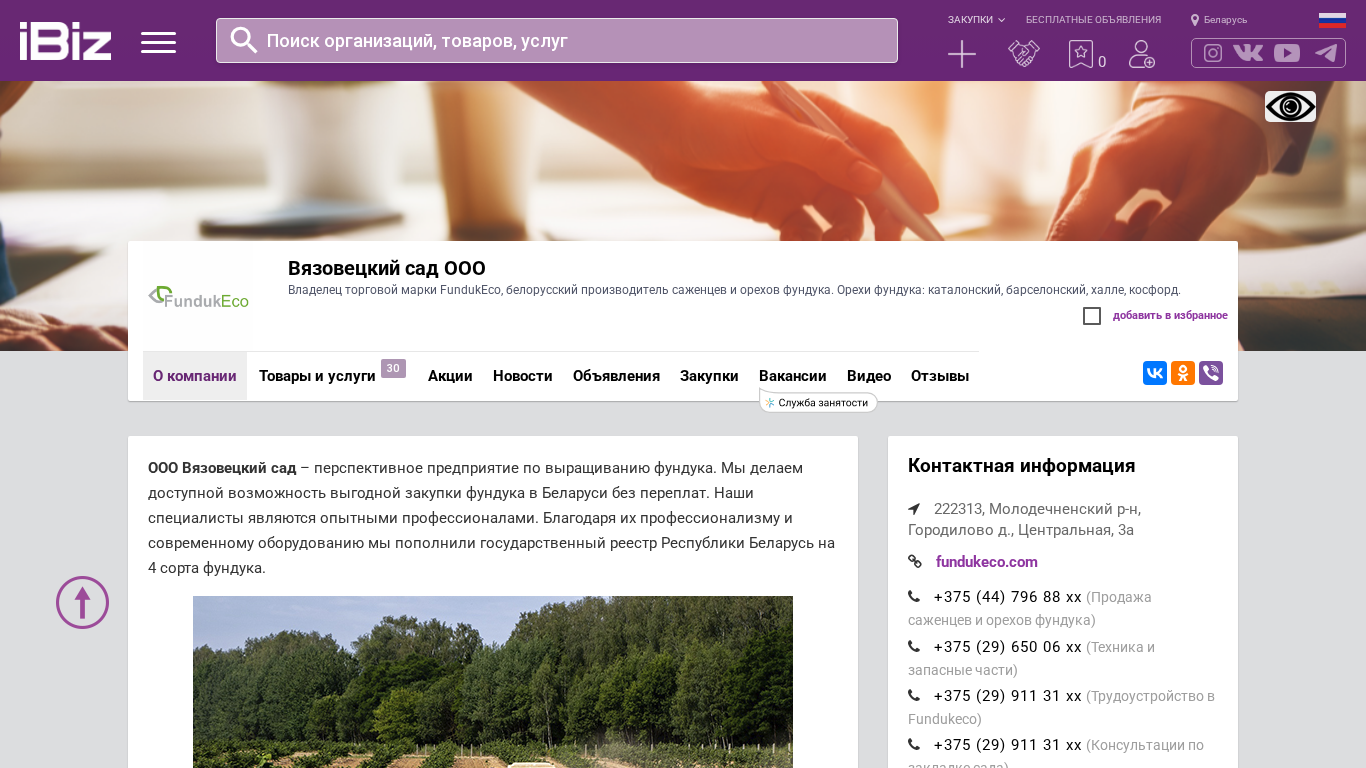This screenshot has width=1366, height=768.
Task: Click the user registration icon
Action: click(x=1142, y=54)
